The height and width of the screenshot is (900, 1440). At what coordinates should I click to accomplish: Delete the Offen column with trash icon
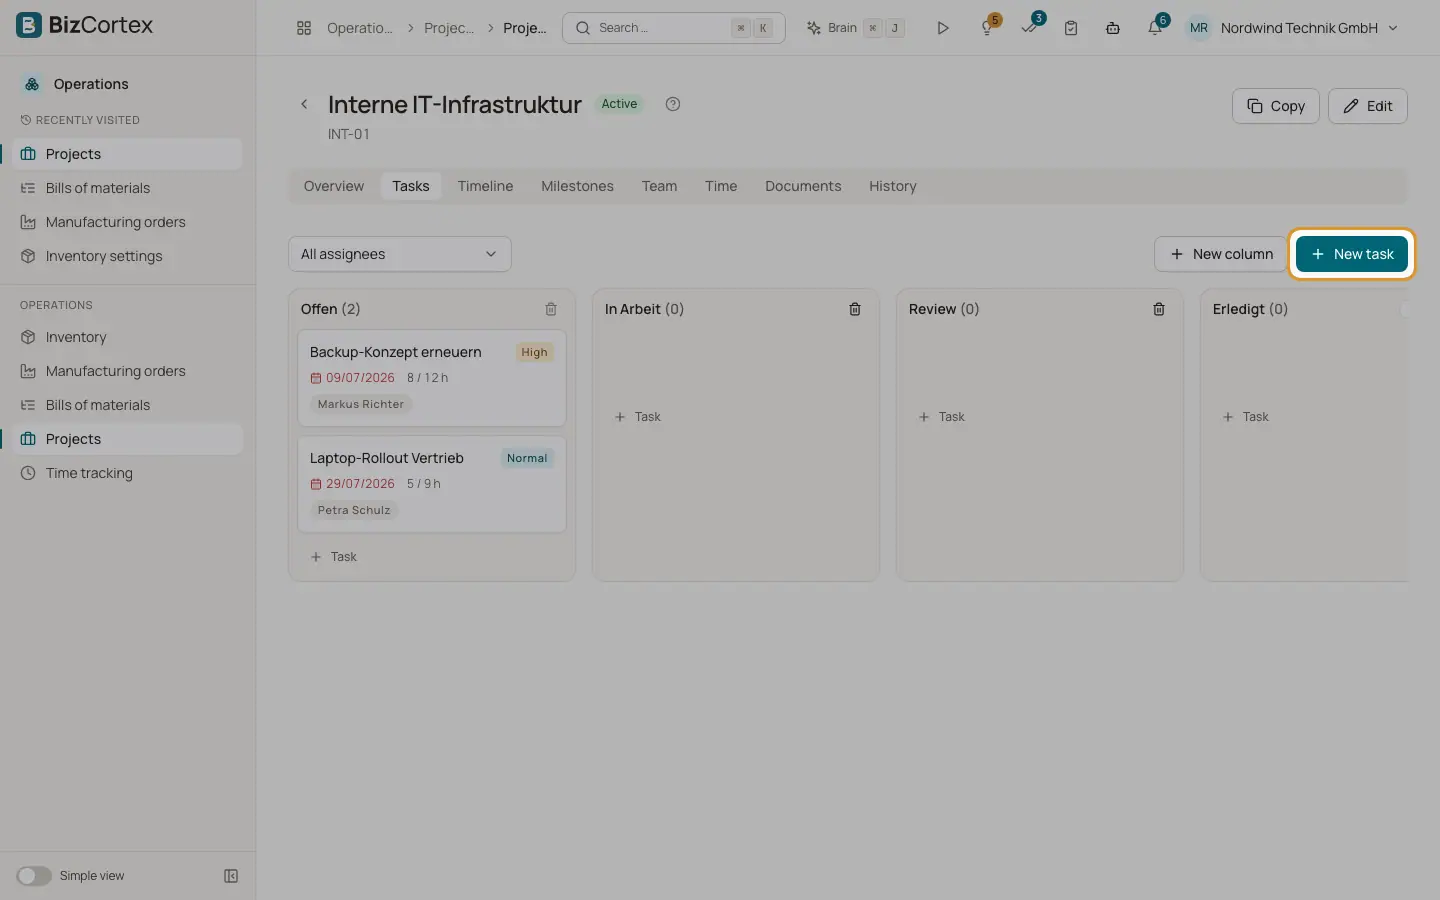[551, 309]
